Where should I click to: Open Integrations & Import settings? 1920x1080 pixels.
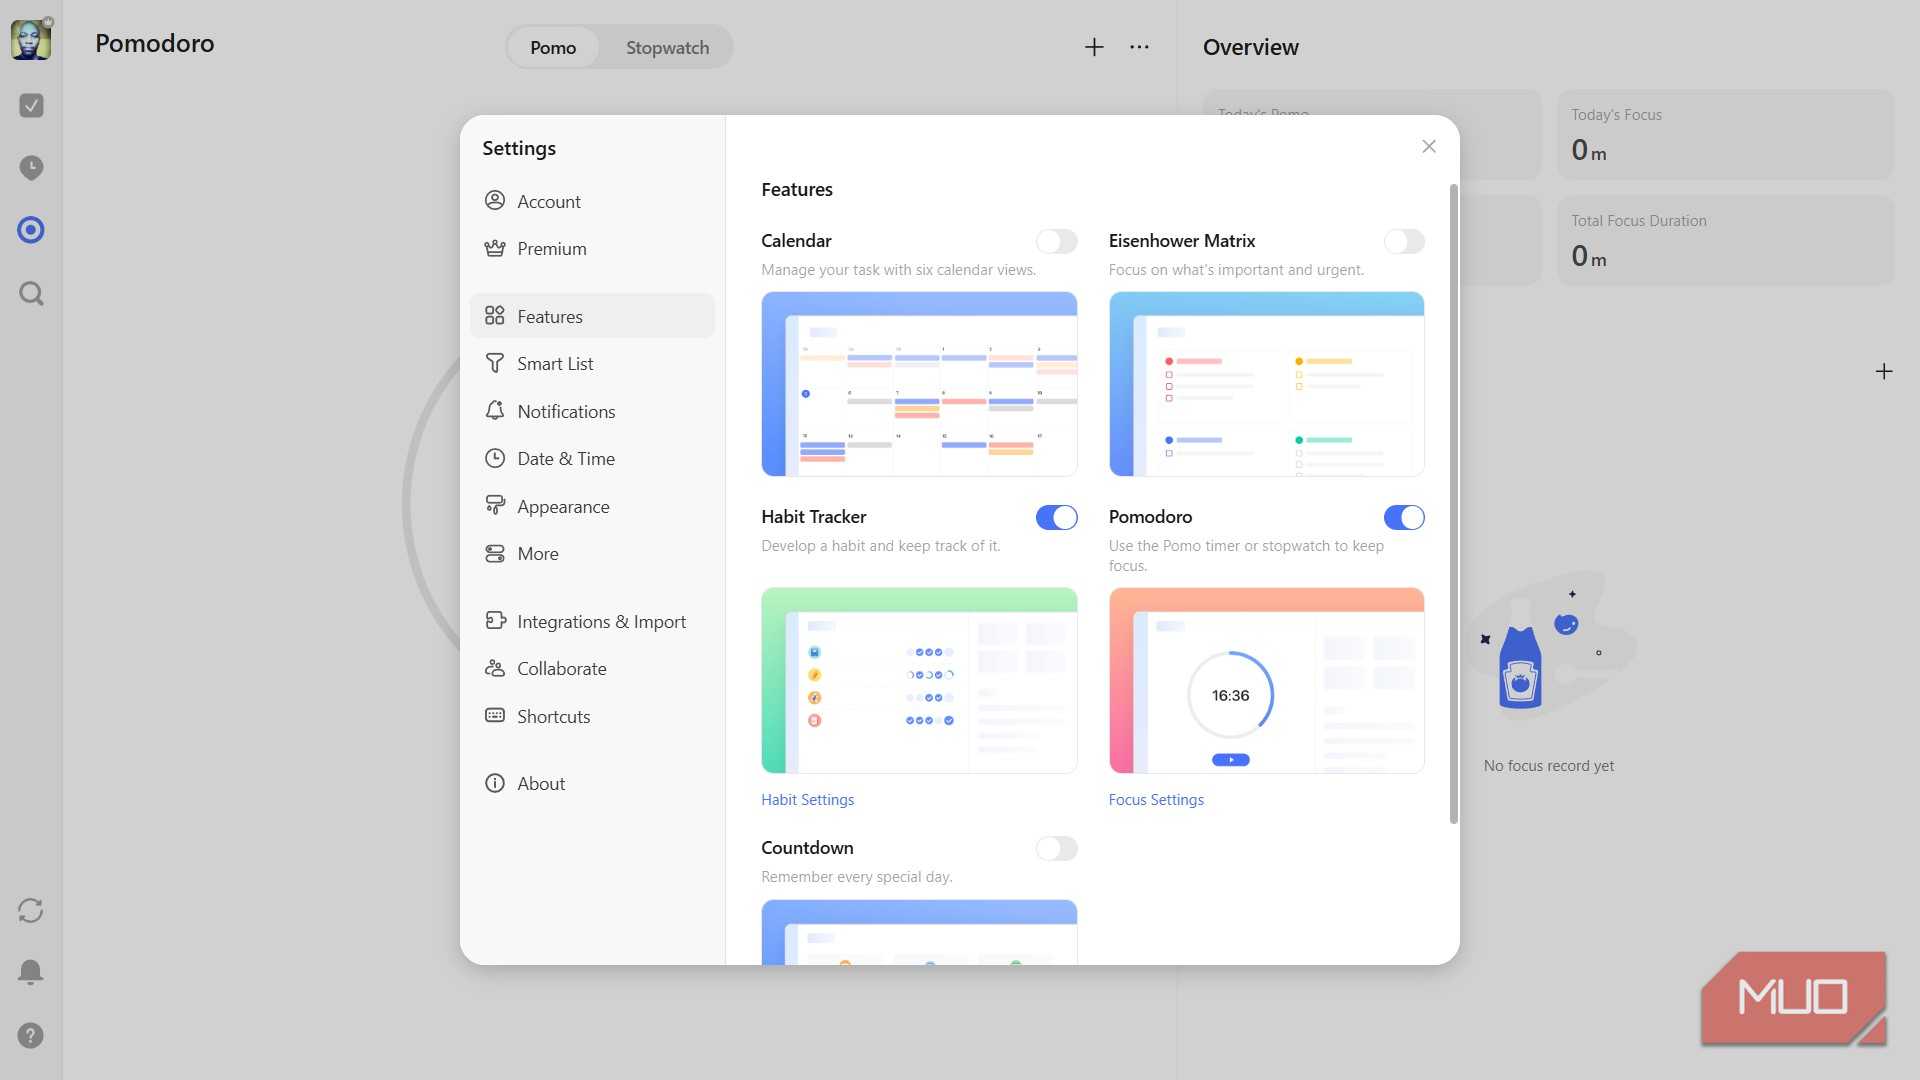[x=592, y=621]
